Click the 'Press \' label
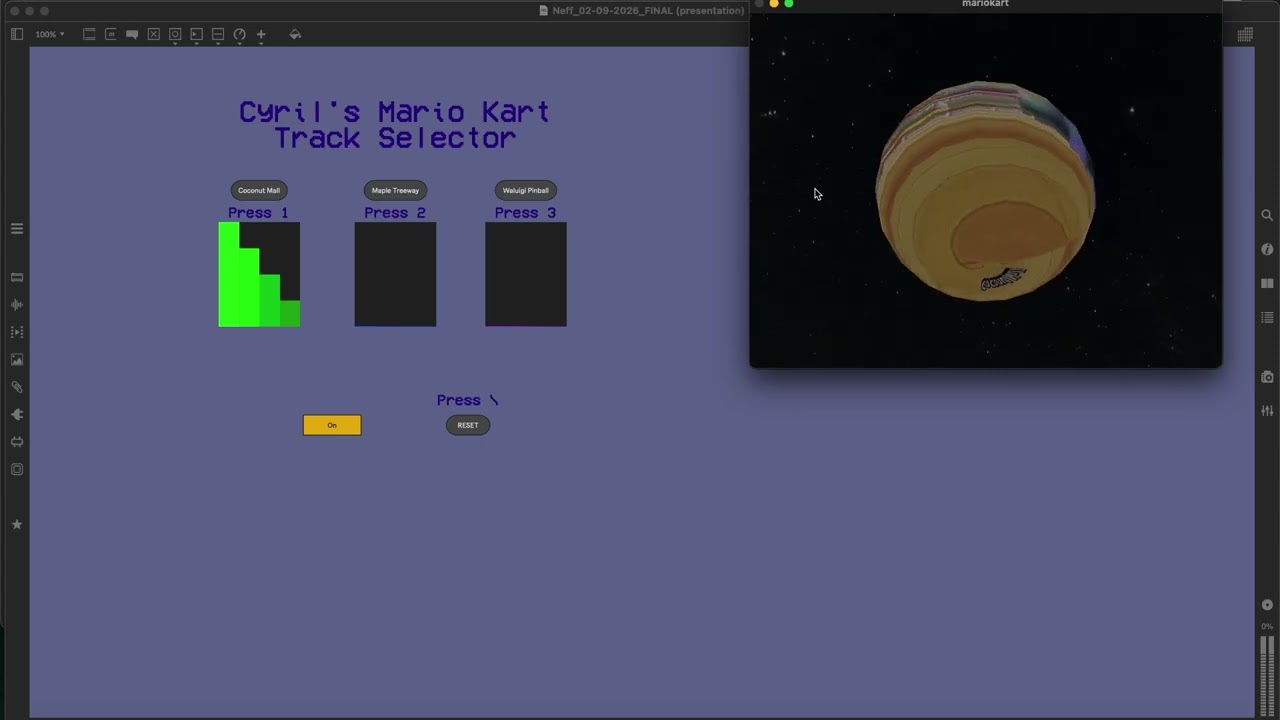This screenshot has width=1280, height=720. (x=468, y=400)
